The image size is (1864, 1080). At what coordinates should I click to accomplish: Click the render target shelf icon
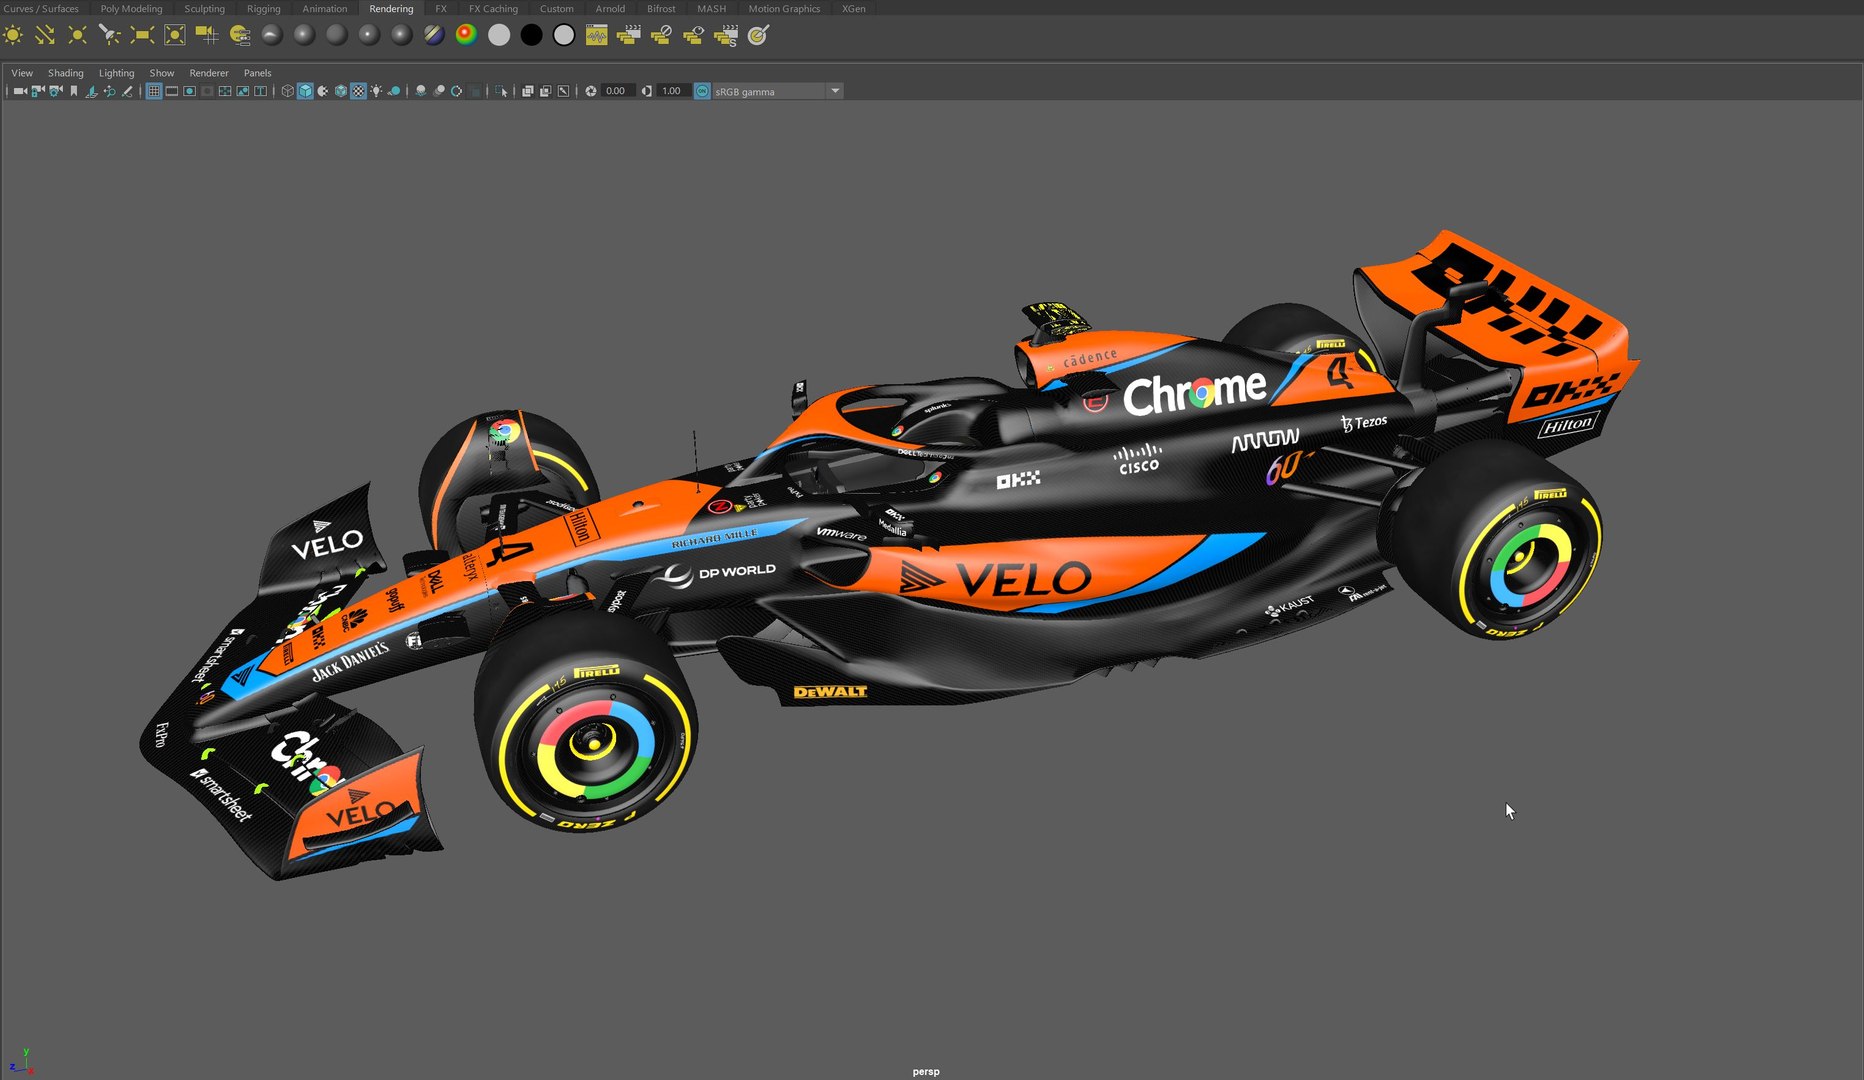[758, 35]
